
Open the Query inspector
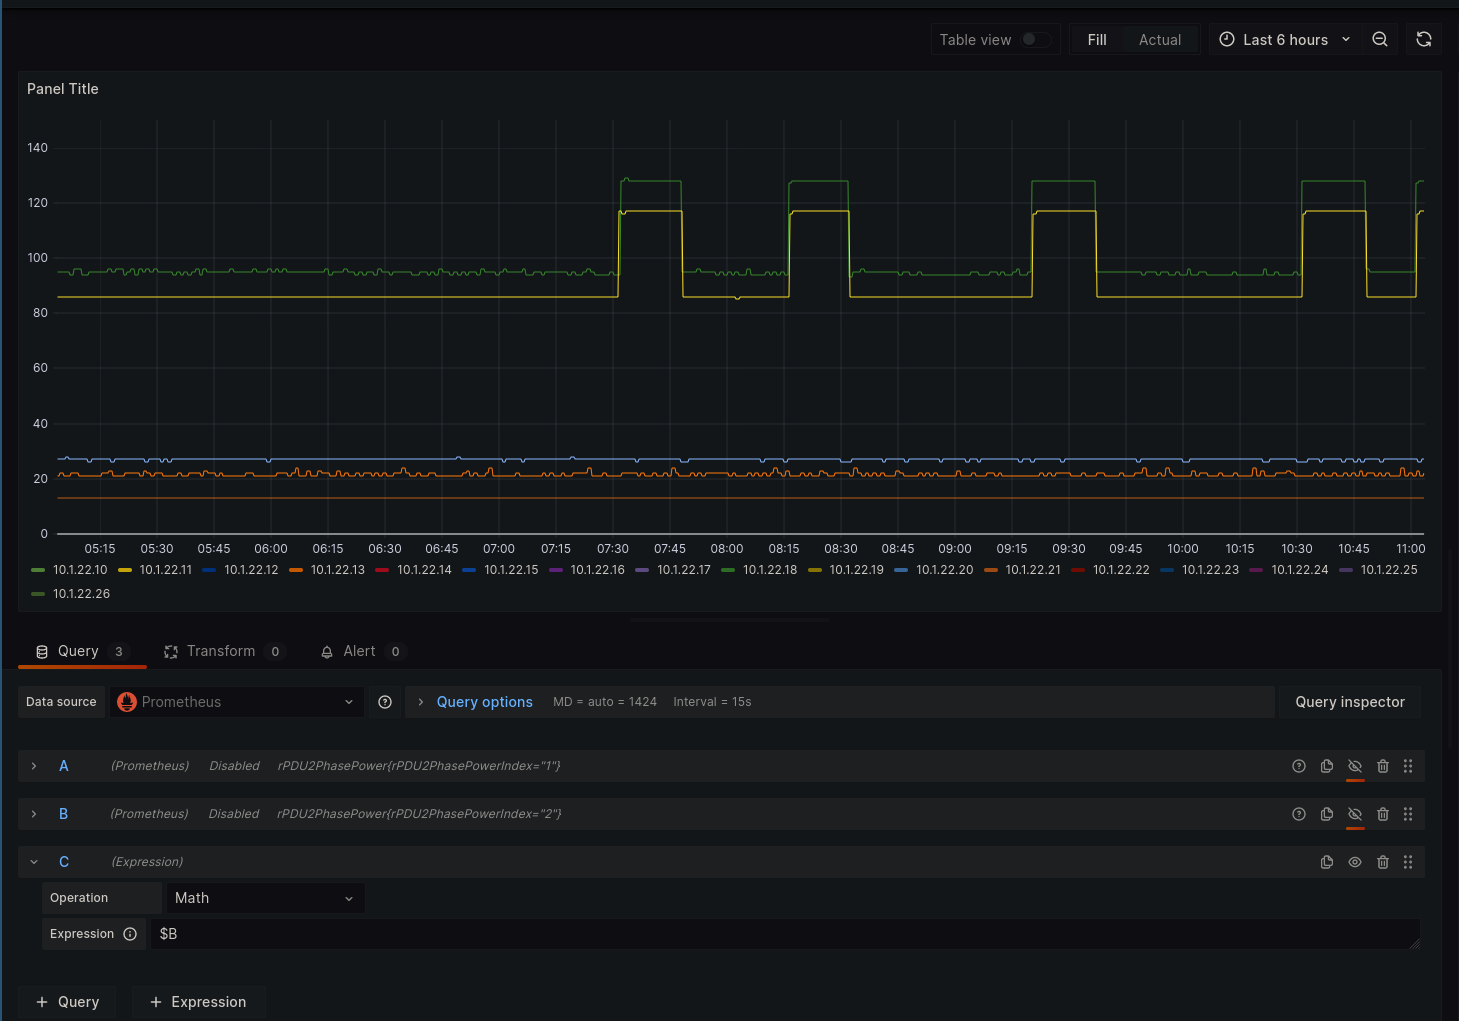(x=1349, y=702)
